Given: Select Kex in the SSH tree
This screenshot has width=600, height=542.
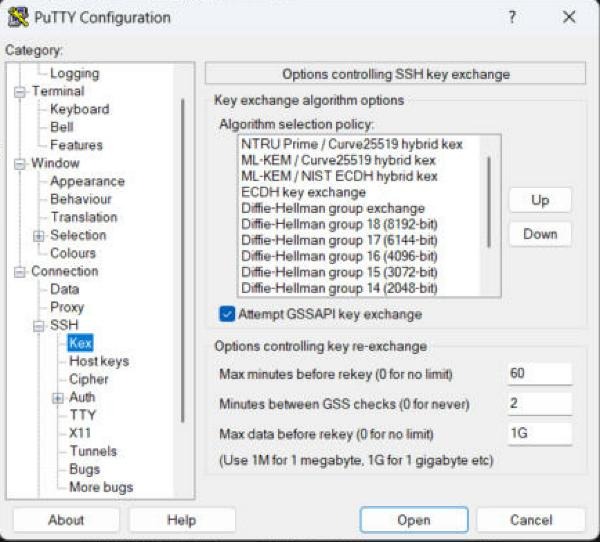Looking at the screenshot, I should [80, 343].
